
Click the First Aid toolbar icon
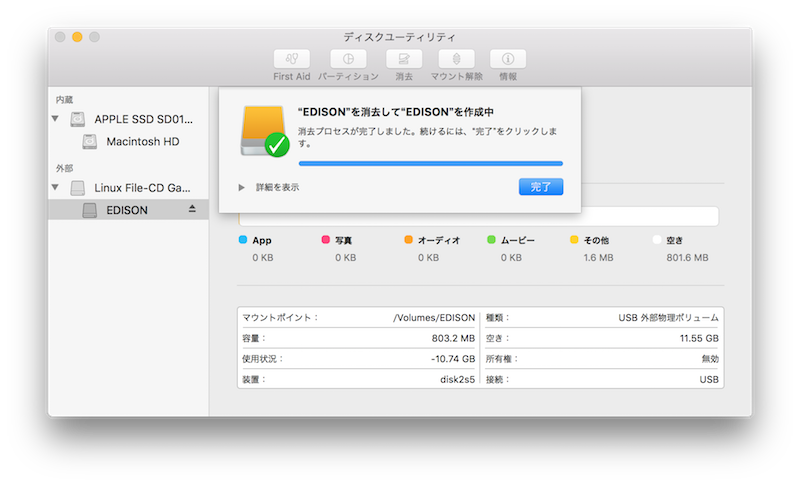click(x=291, y=59)
